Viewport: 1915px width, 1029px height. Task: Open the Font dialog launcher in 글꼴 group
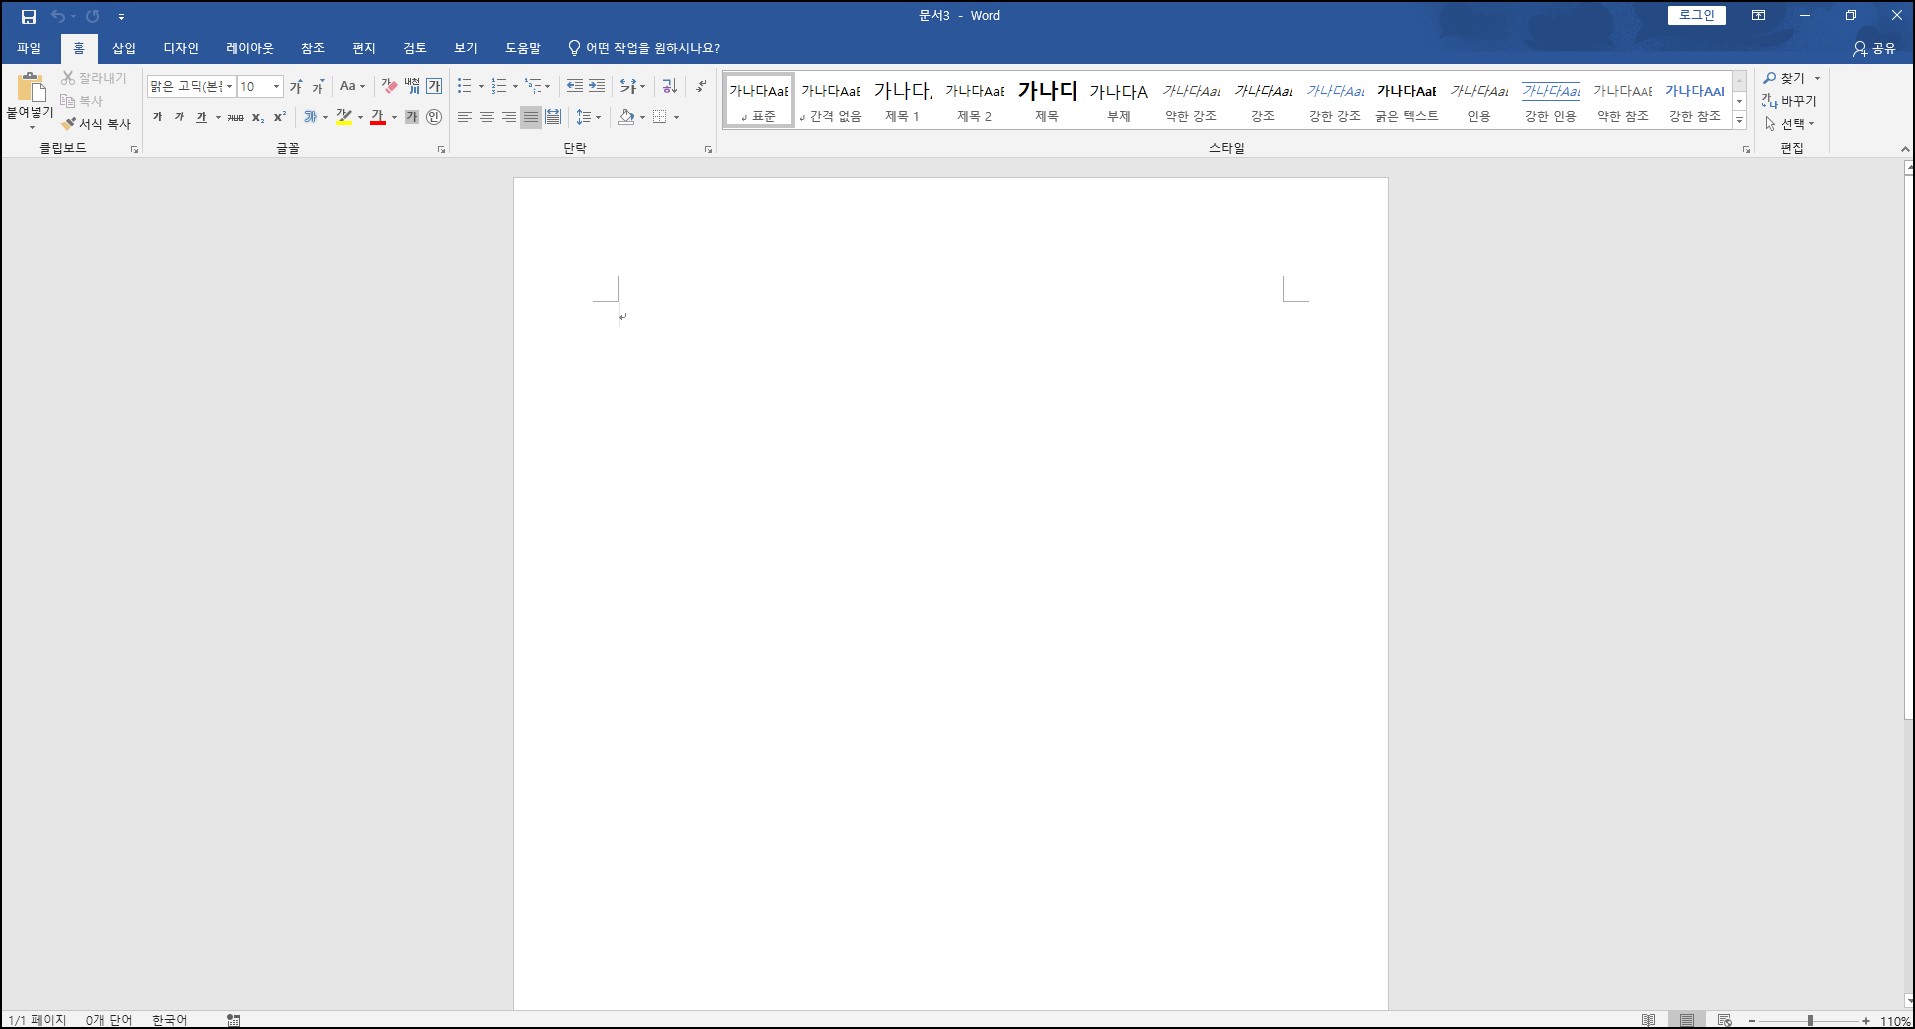(x=441, y=149)
